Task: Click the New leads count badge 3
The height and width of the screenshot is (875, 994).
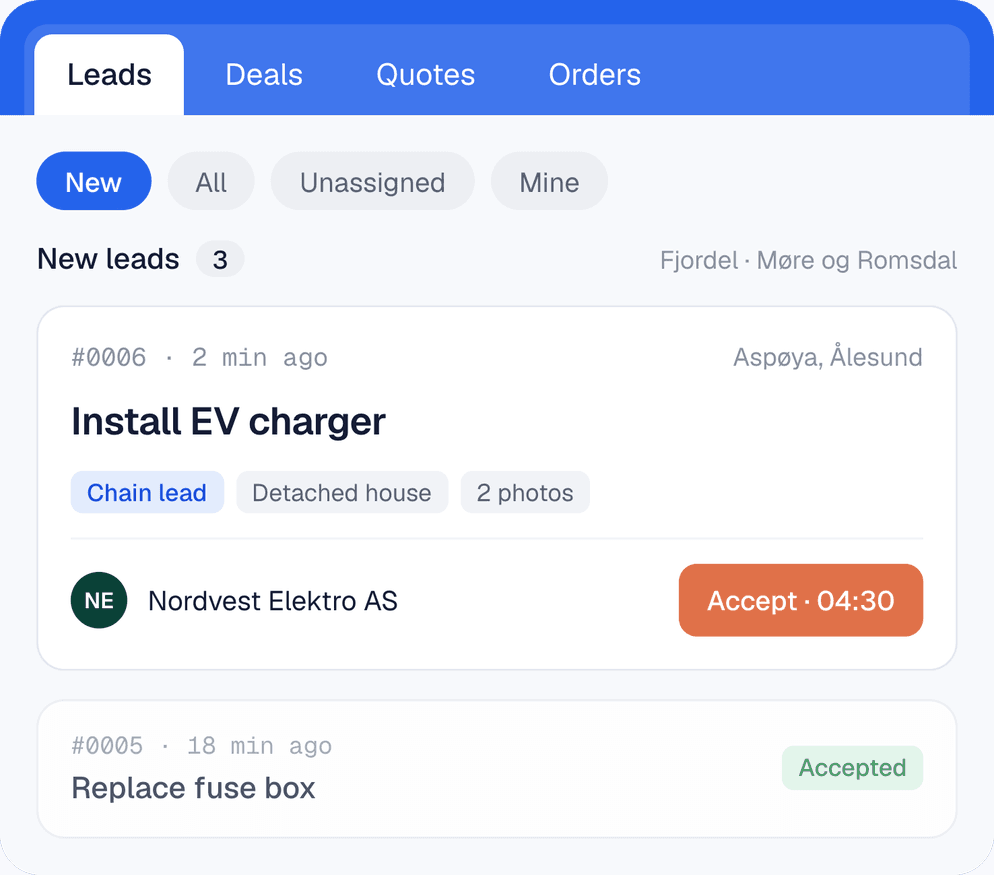Action: (x=220, y=259)
